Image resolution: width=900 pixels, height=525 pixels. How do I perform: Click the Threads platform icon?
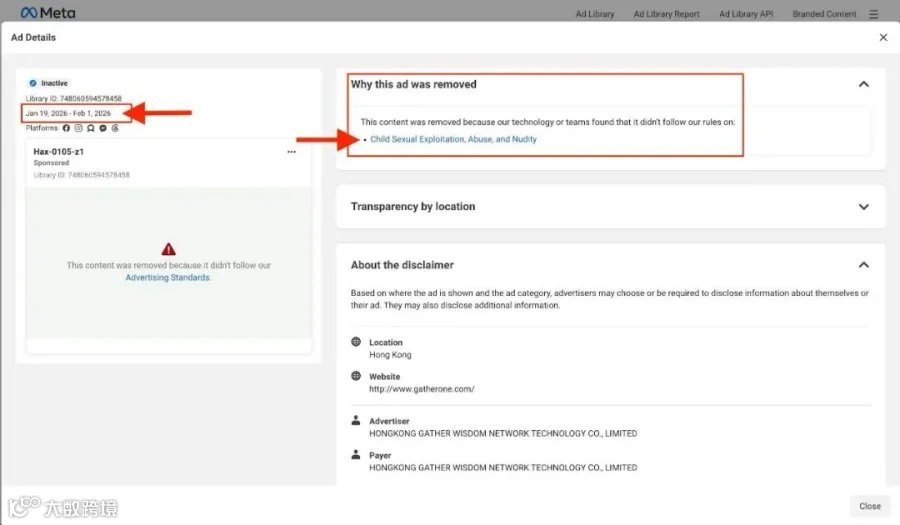click(x=115, y=128)
